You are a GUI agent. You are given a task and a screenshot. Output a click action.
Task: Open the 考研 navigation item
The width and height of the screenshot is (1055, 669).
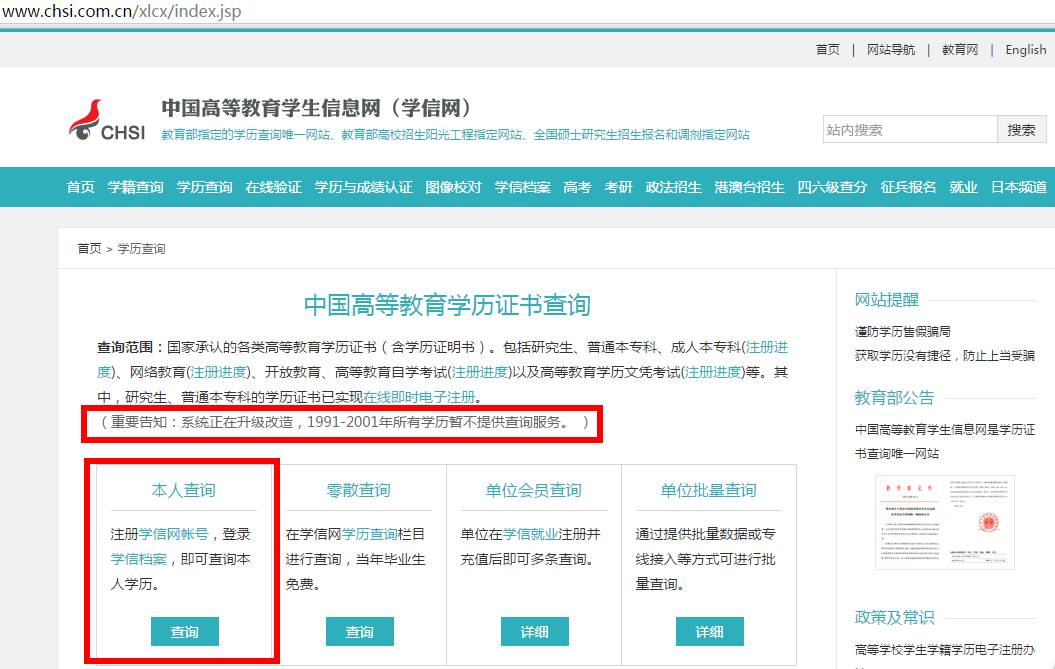pos(618,187)
